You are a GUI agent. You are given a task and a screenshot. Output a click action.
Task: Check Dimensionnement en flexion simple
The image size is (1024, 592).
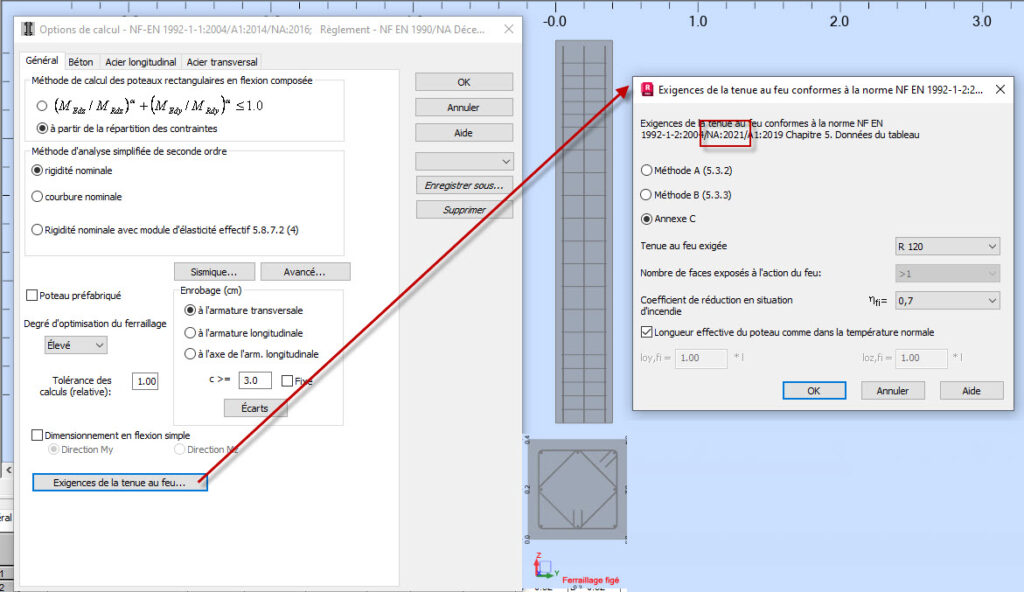click(38, 435)
